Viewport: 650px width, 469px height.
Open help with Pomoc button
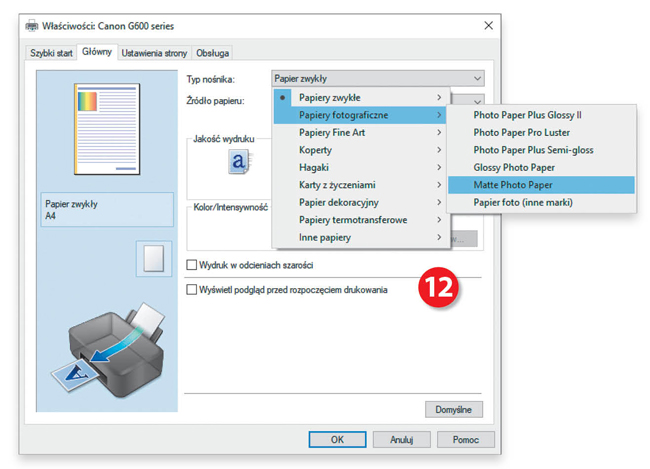pos(466,440)
